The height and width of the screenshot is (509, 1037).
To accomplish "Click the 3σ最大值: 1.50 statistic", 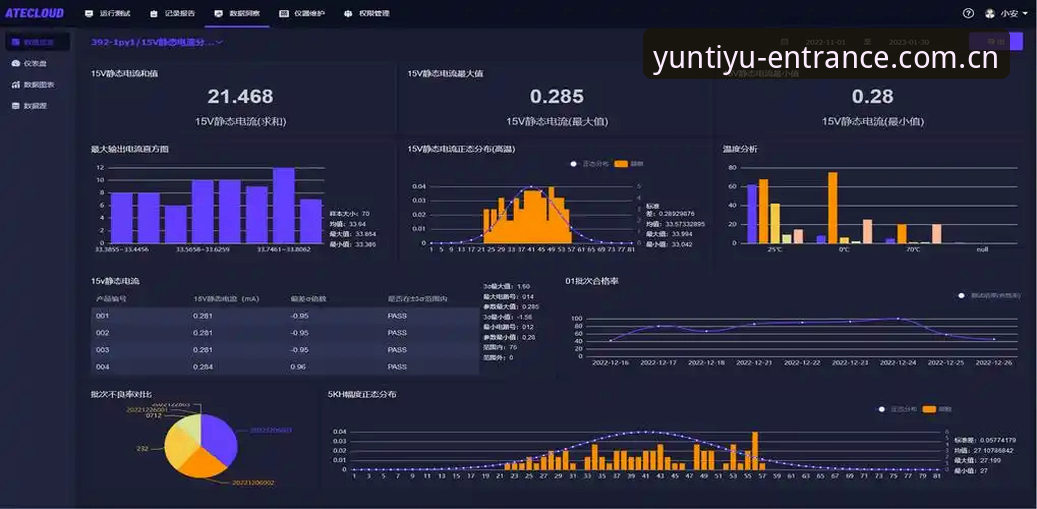I will click(507, 286).
